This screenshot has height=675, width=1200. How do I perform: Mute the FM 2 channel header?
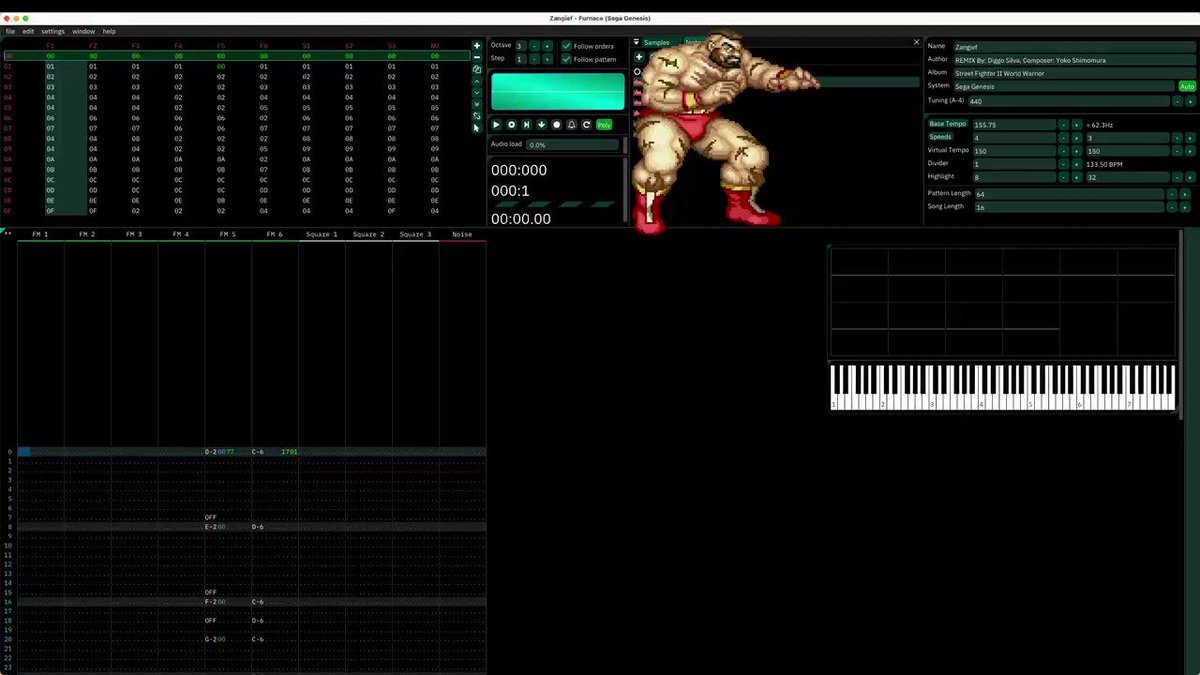coord(87,234)
